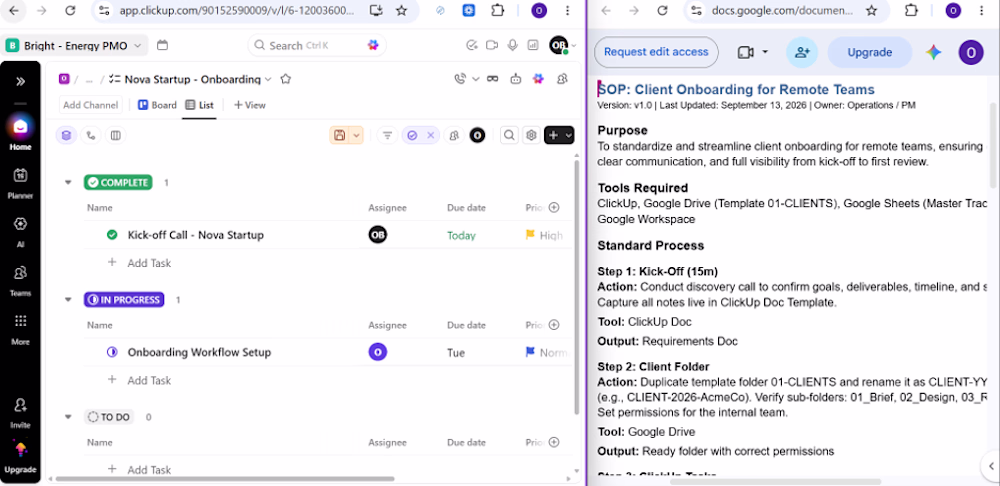This screenshot has height=486, width=1000.
Task: Click Google Docs video meeting icon
Action: [x=746, y=52]
